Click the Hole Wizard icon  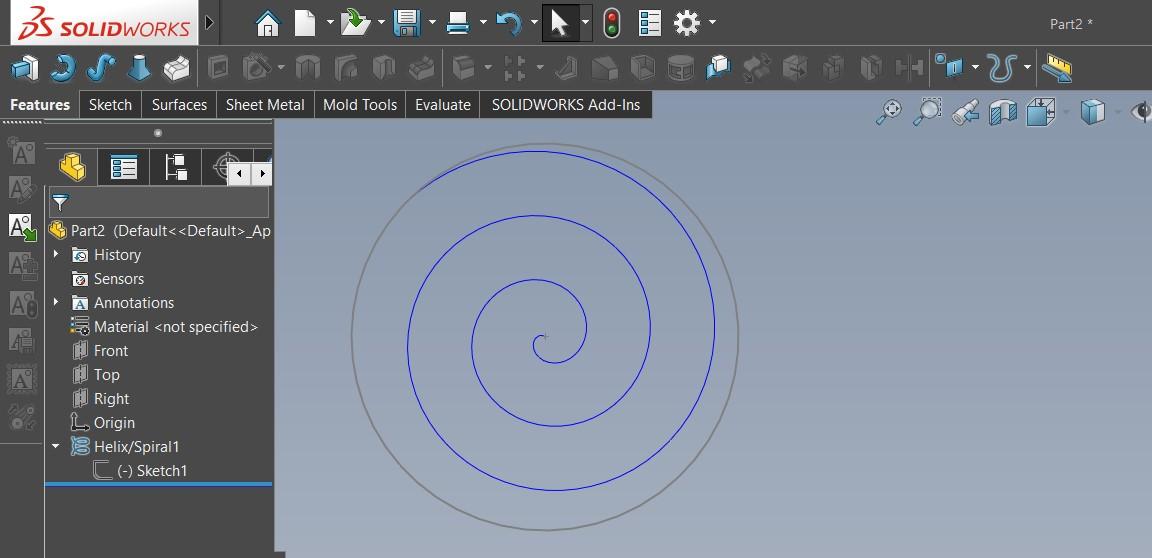pyautogui.click(x=257, y=68)
